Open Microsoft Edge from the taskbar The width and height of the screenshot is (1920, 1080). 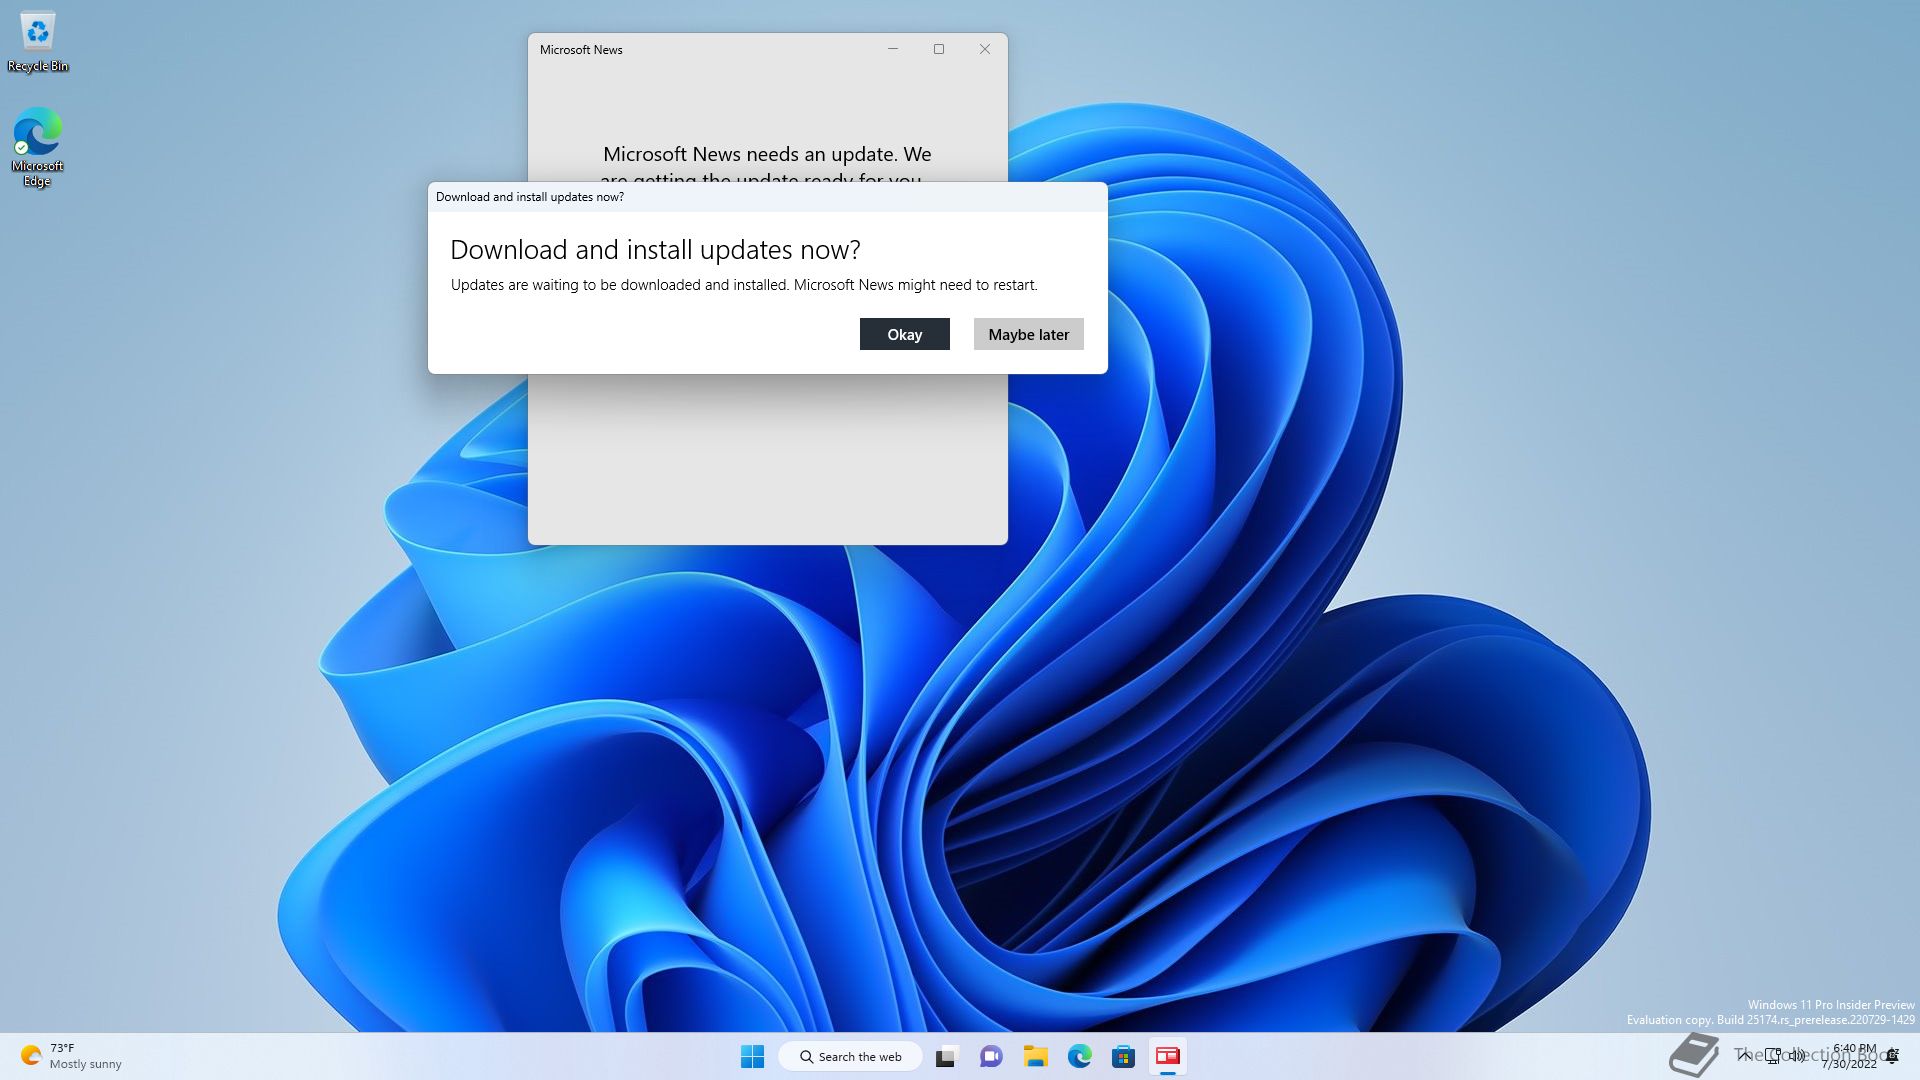click(x=1079, y=1056)
